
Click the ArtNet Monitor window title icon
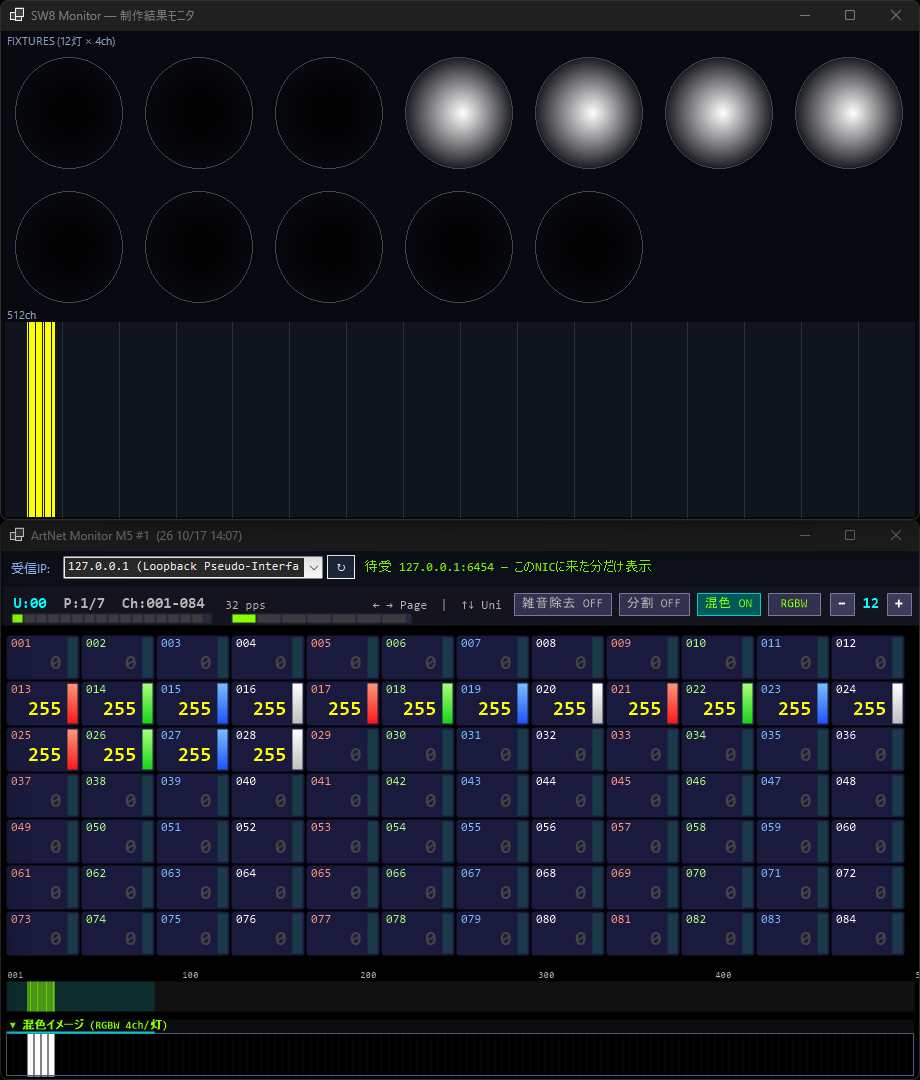pos(17,535)
